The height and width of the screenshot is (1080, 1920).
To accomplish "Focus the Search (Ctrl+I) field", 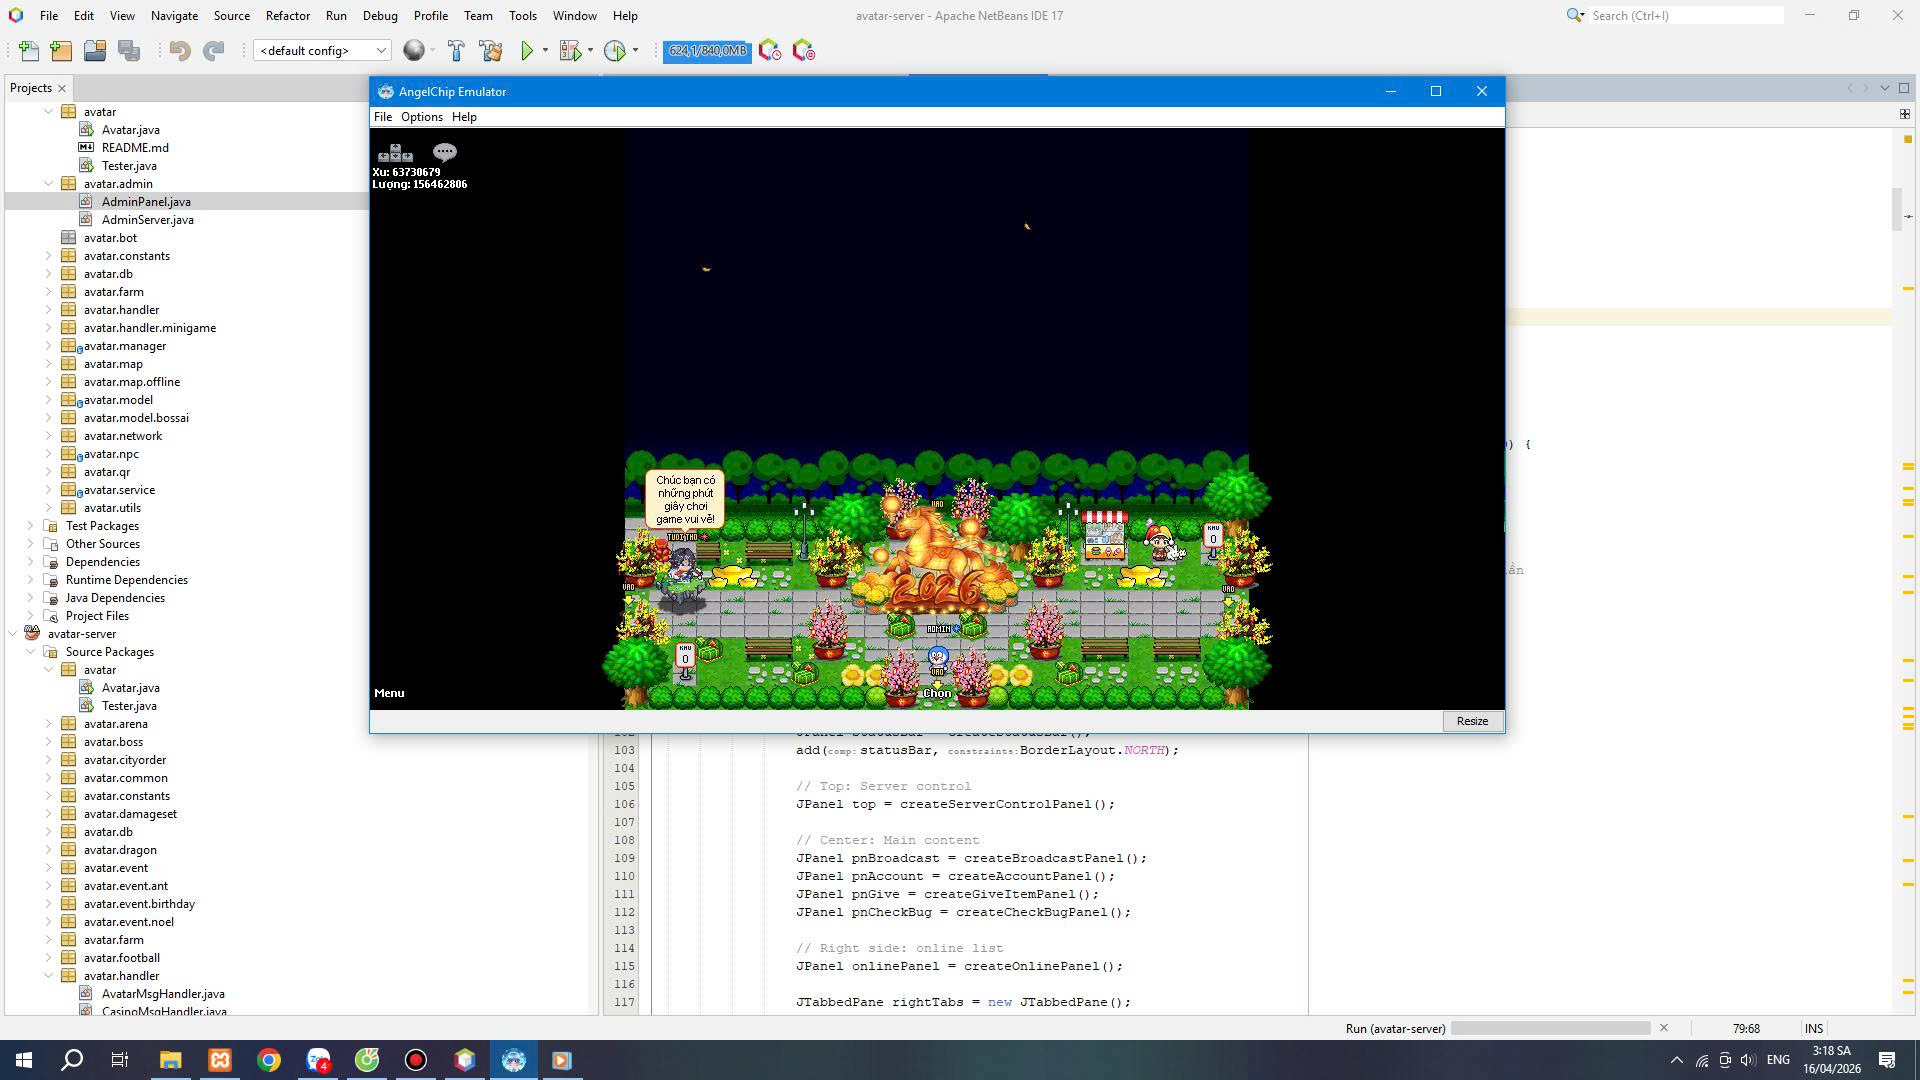I will click(x=1685, y=16).
